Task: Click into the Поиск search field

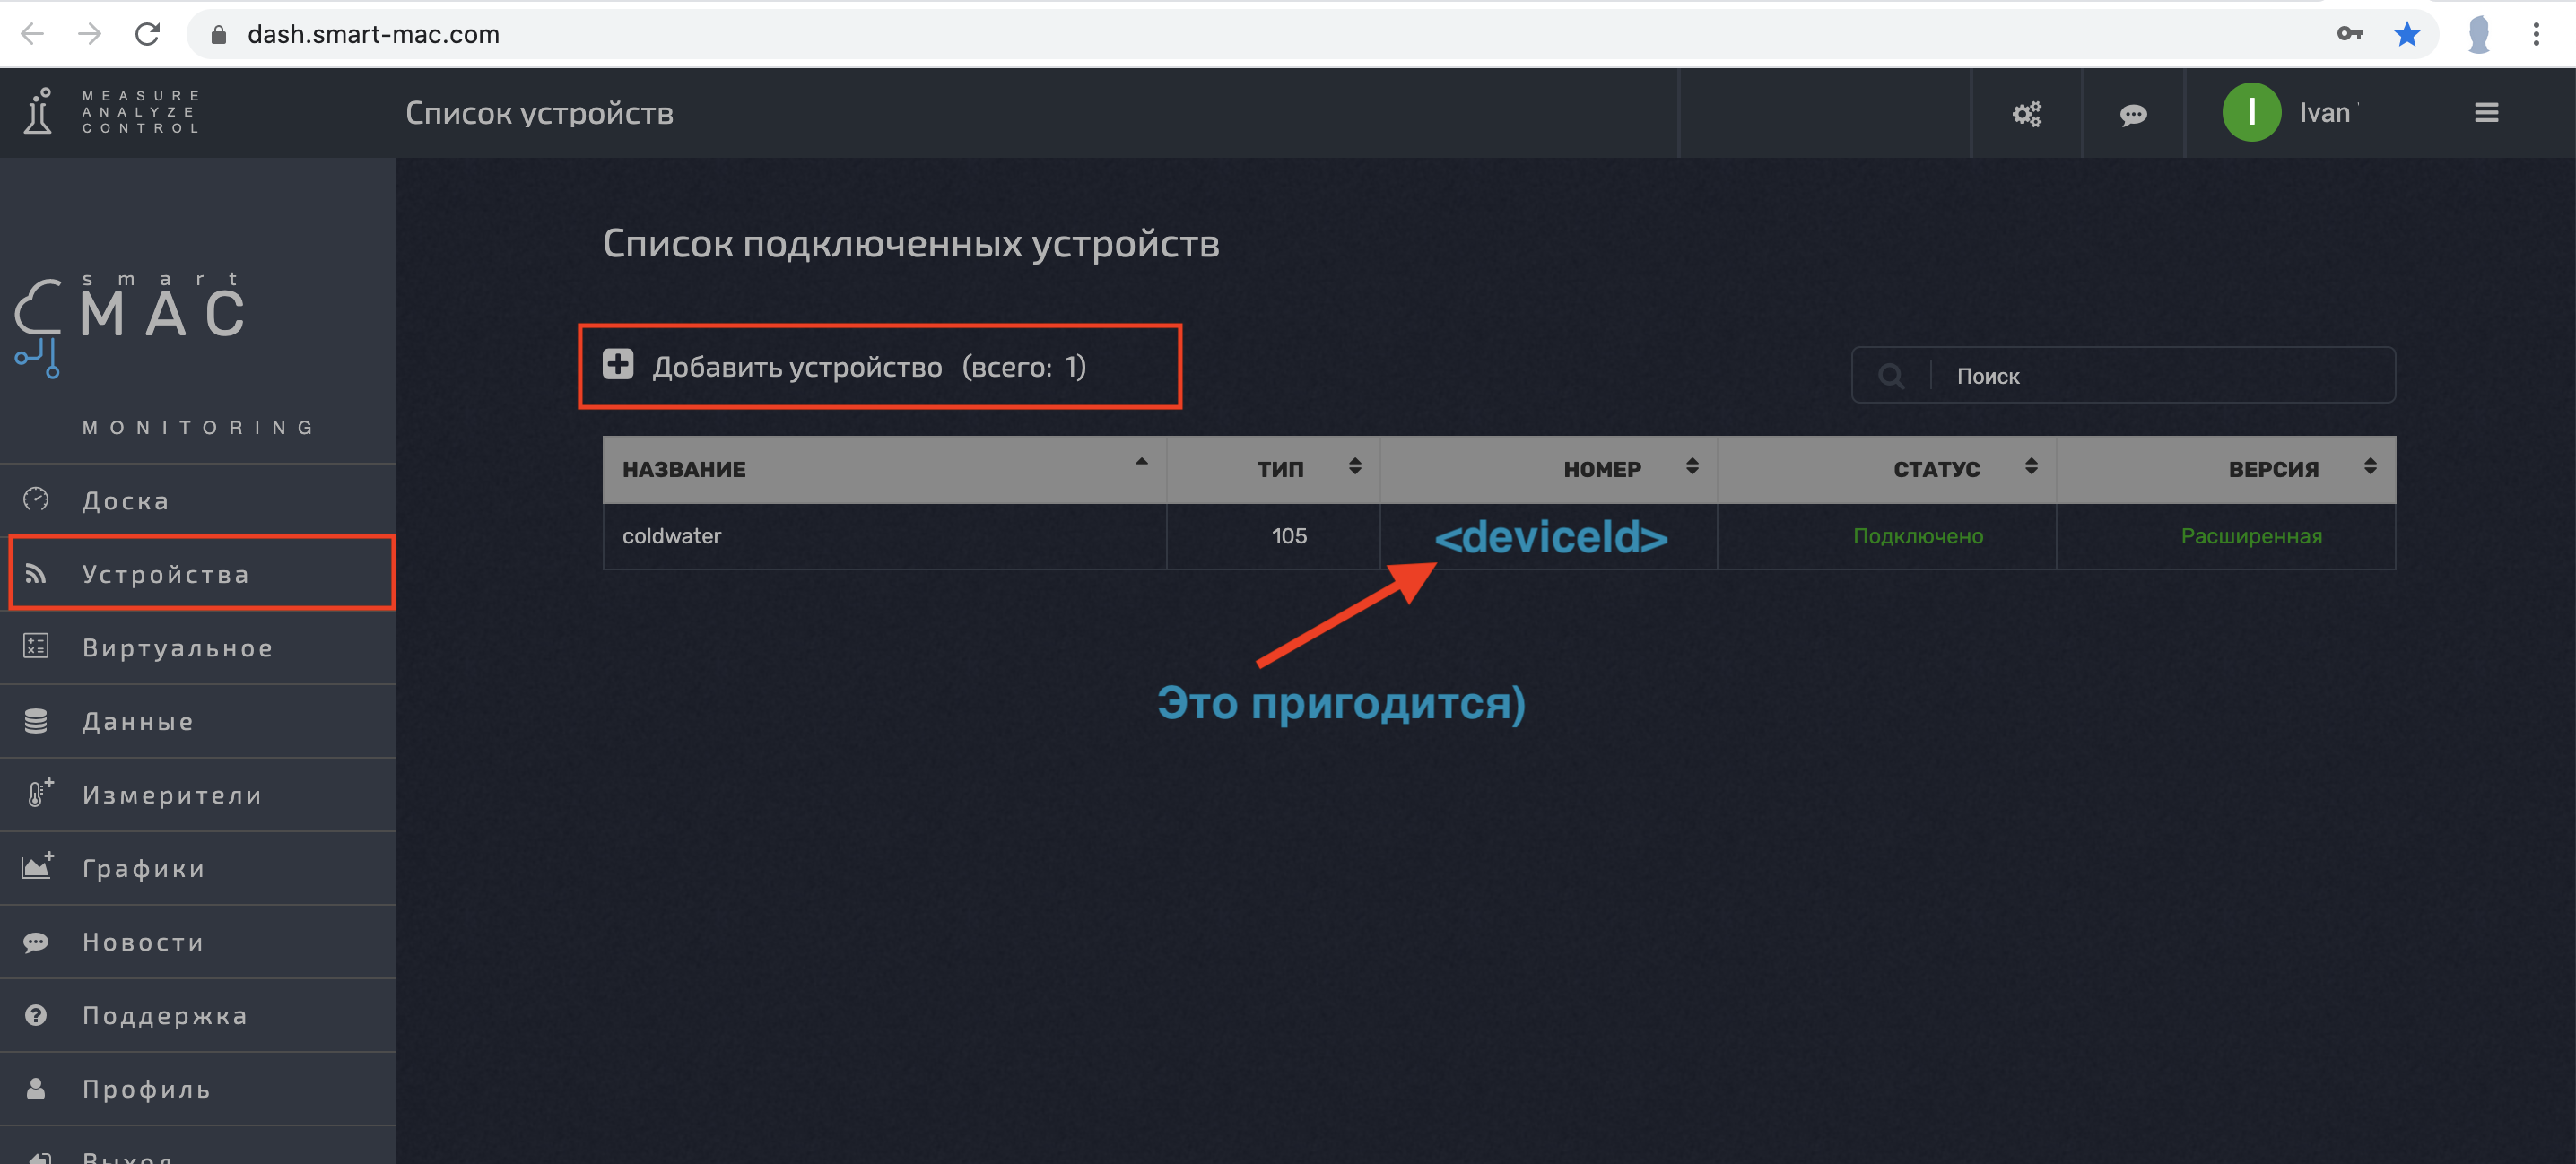Action: tap(2160, 376)
